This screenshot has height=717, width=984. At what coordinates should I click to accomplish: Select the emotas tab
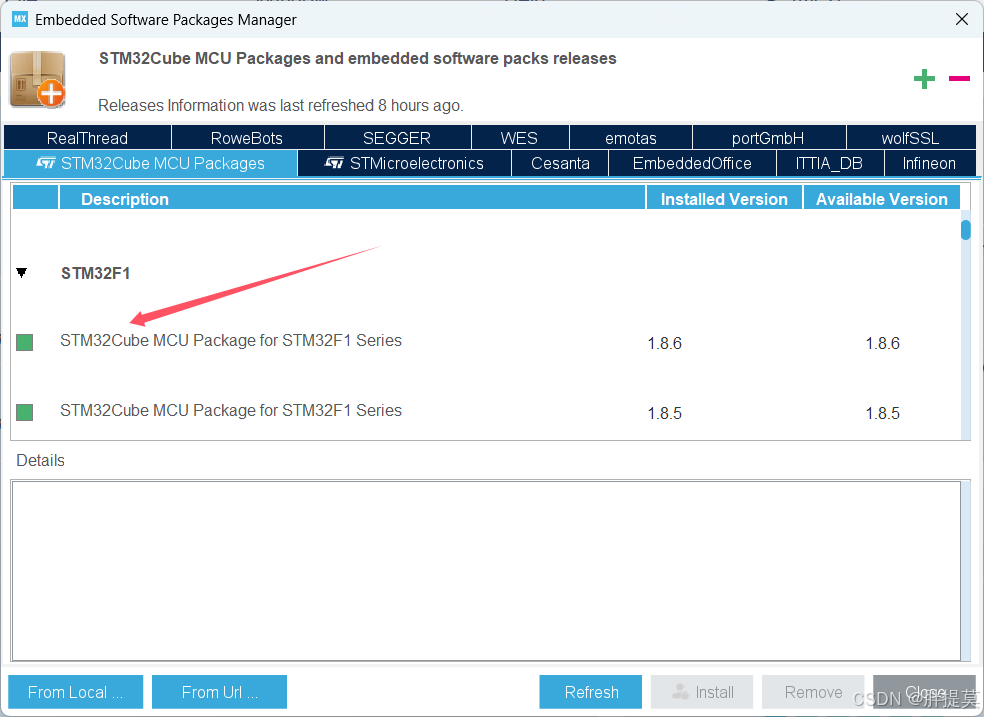pyautogui.click(x=631, y=137)
